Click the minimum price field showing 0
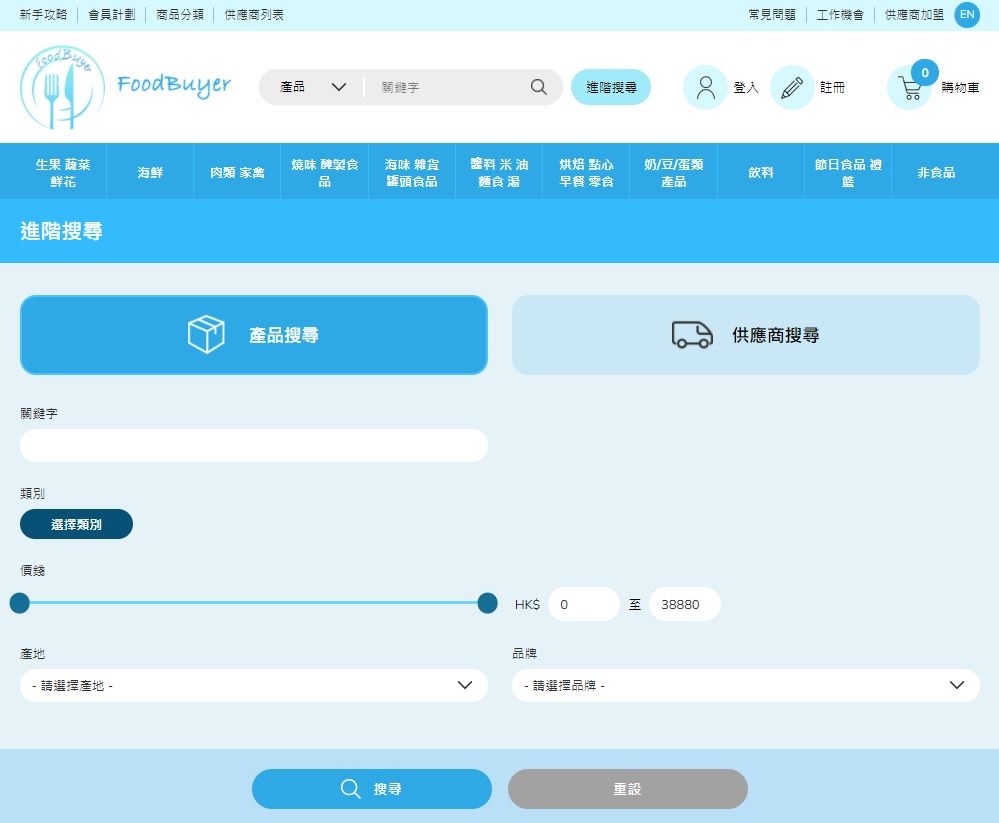The height and width of the screenshot is (823, 999). pyautogui.click(x=584, y=604)
